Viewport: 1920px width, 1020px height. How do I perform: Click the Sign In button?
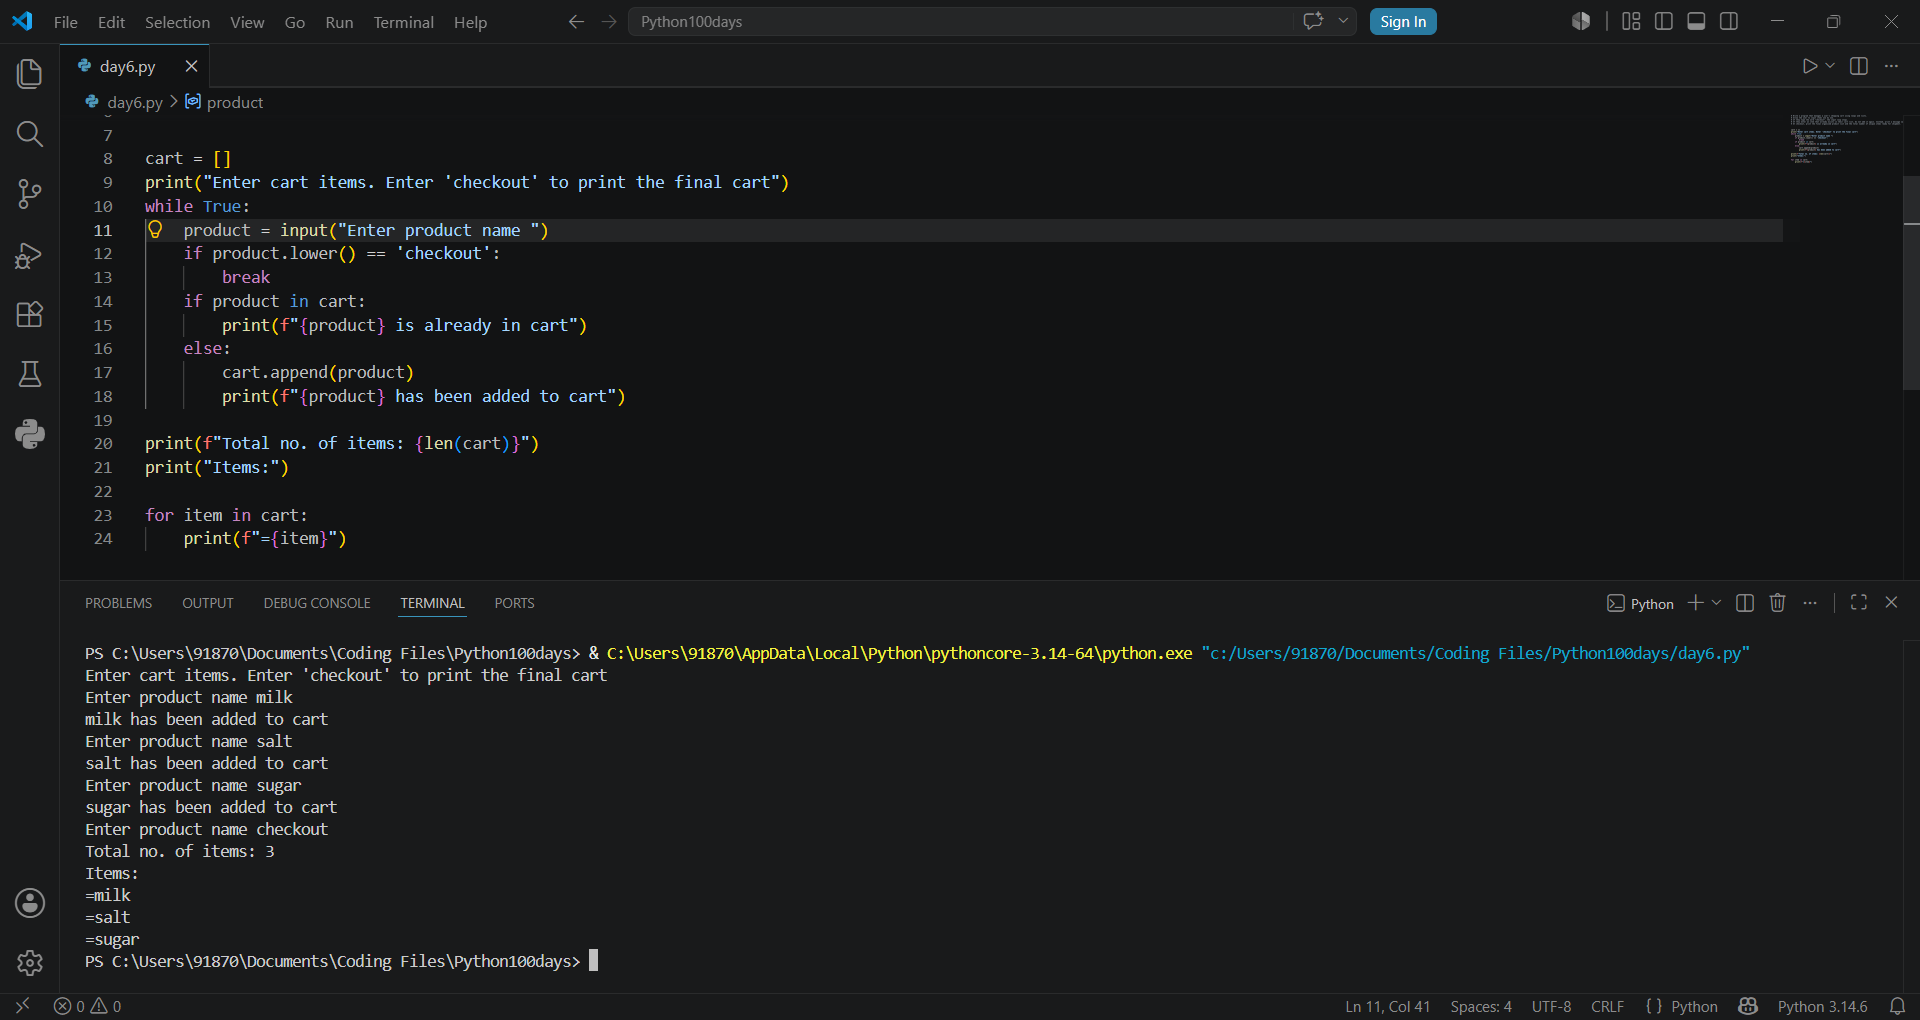pos(1403,22)
